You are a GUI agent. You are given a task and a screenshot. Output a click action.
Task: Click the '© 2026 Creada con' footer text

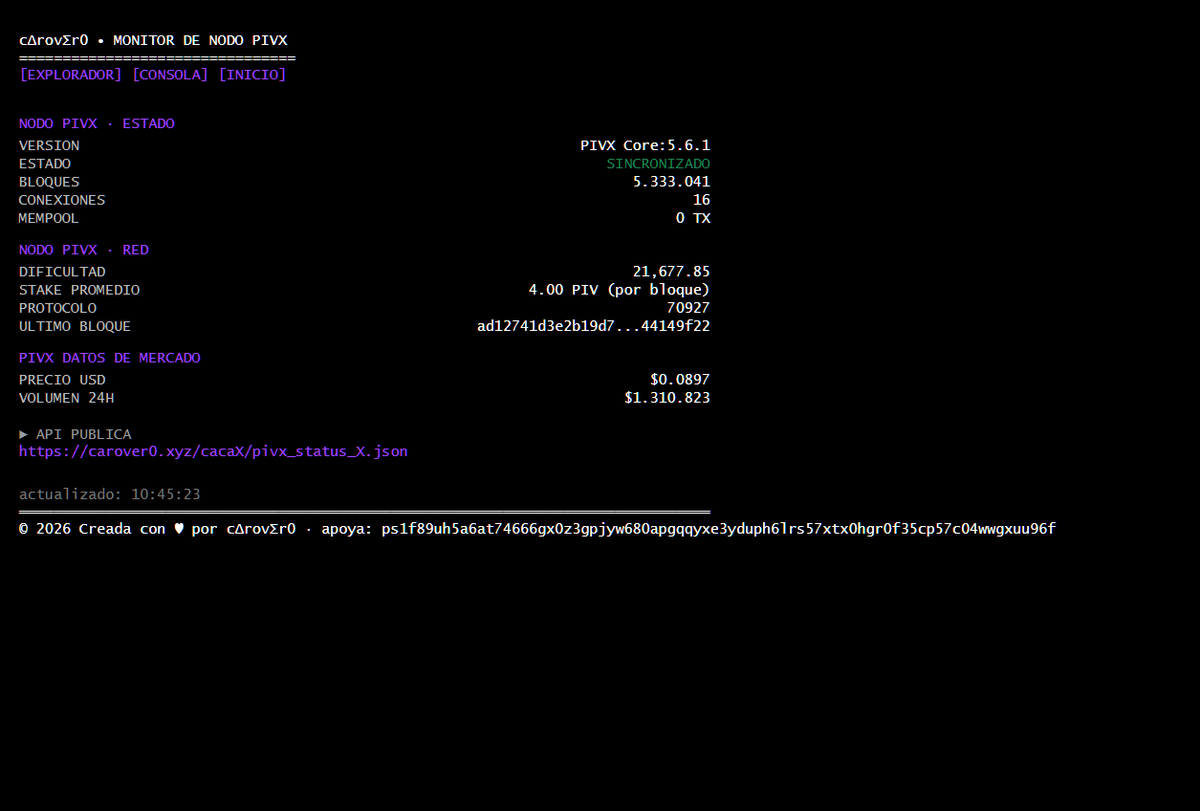pos(92,529)
